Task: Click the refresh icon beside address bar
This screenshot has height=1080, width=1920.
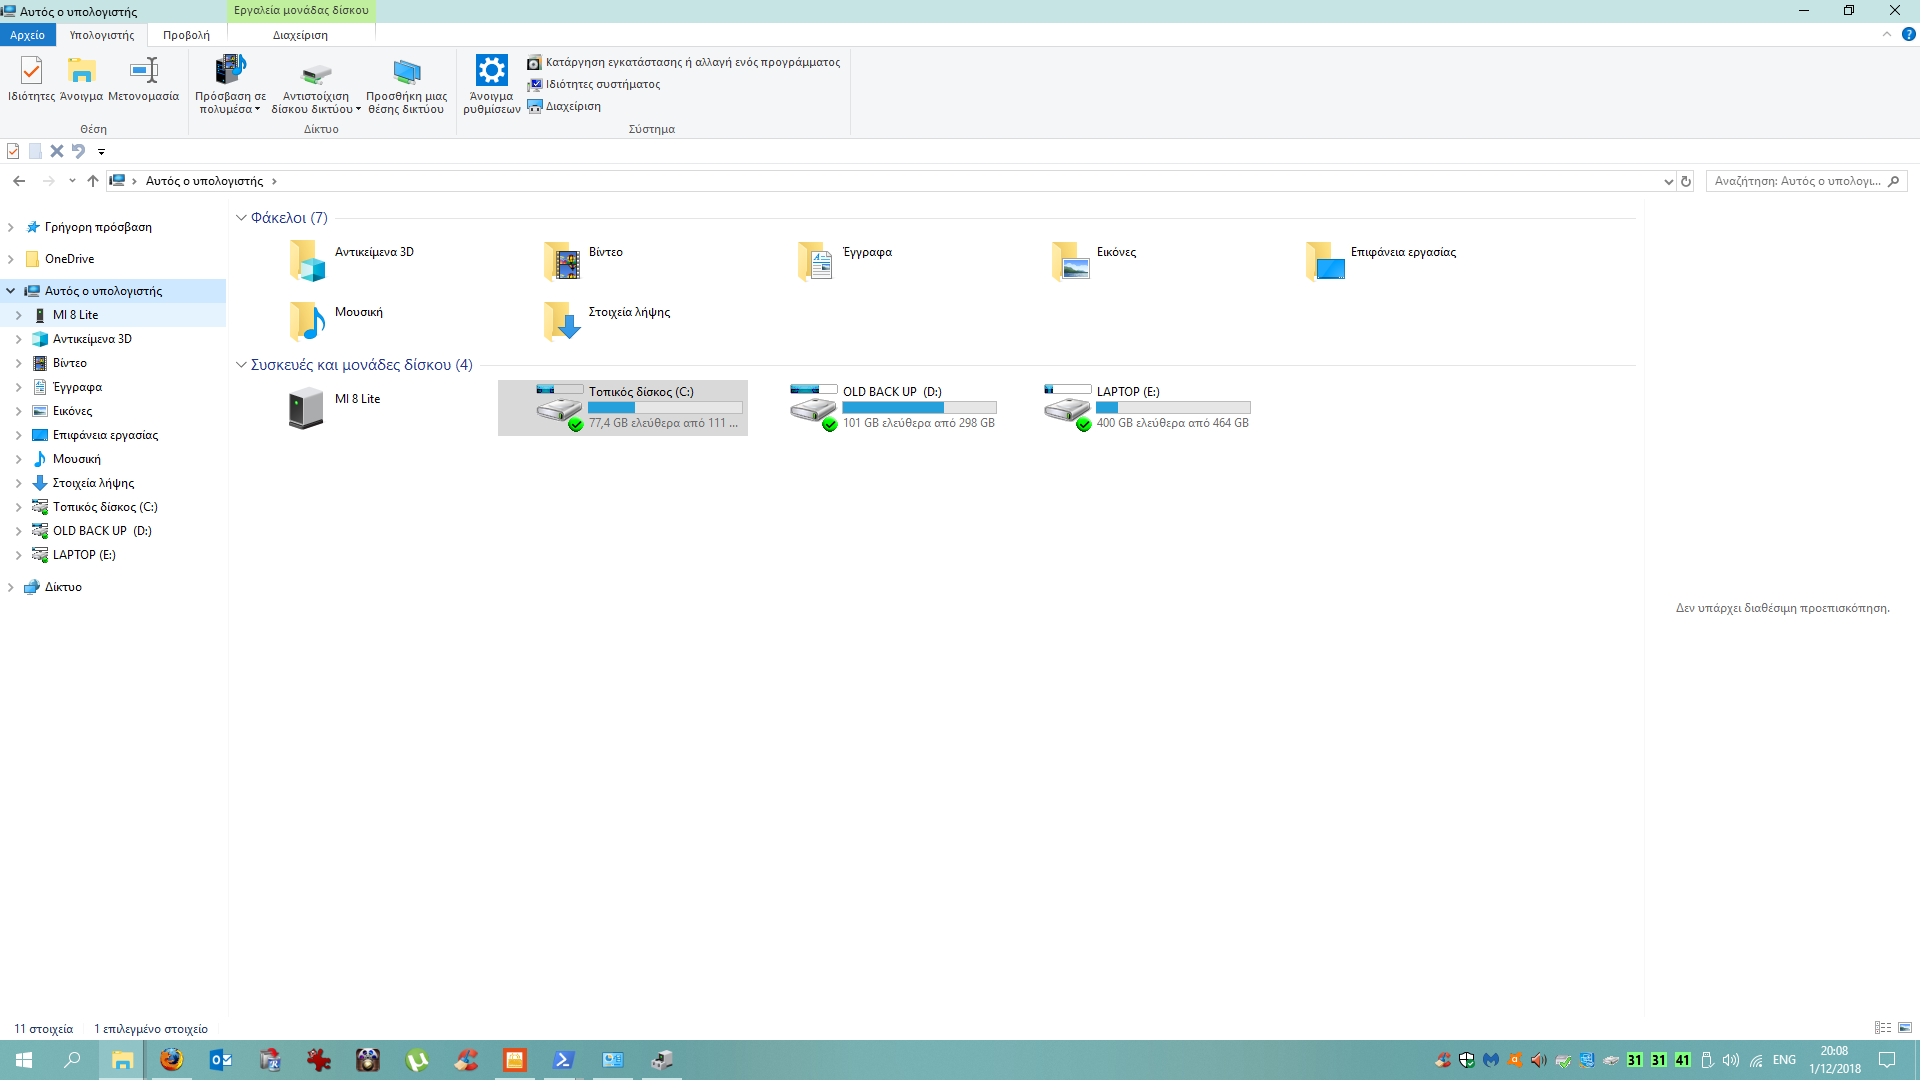Action: pos(1686,181)
